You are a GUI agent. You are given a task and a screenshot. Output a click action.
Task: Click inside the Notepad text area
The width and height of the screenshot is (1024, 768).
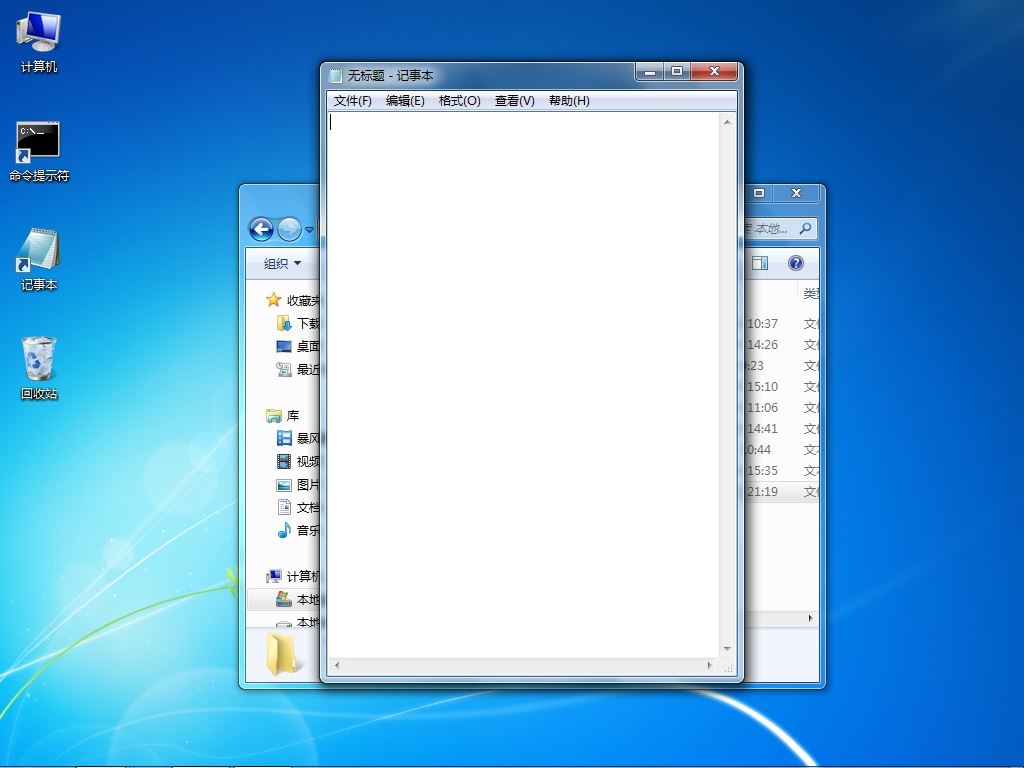click(x=524, y=385)
